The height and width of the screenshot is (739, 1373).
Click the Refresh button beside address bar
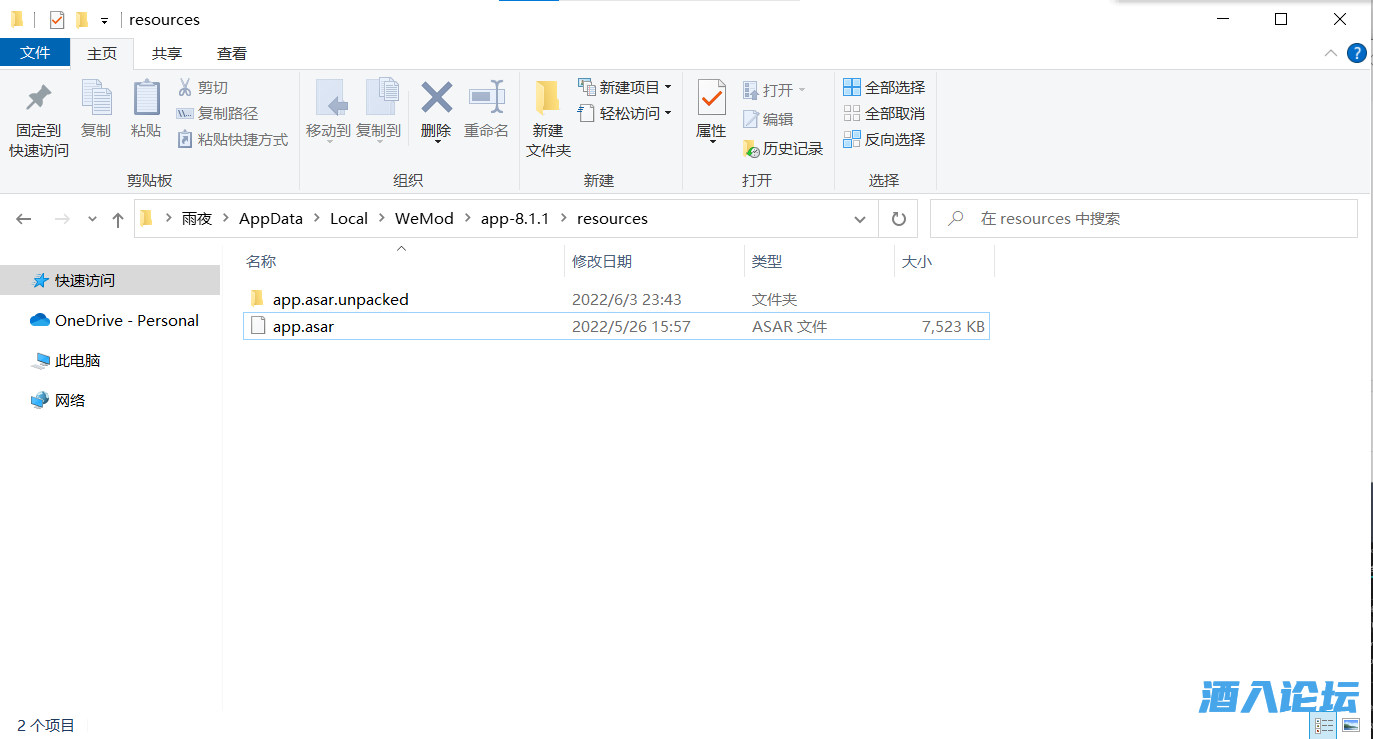(898, 219)
